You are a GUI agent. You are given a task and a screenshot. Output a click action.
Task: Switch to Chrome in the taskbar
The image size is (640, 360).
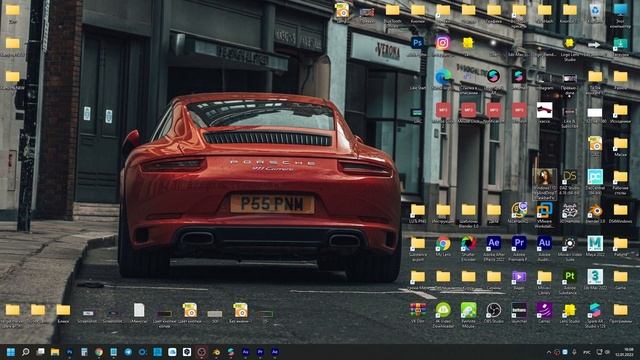pos(99,352)
